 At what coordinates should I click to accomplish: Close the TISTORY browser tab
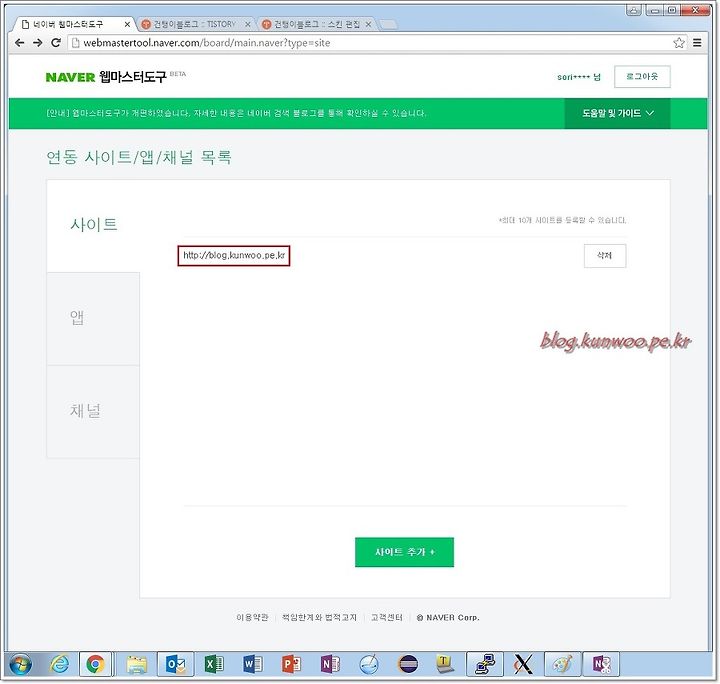248,24
